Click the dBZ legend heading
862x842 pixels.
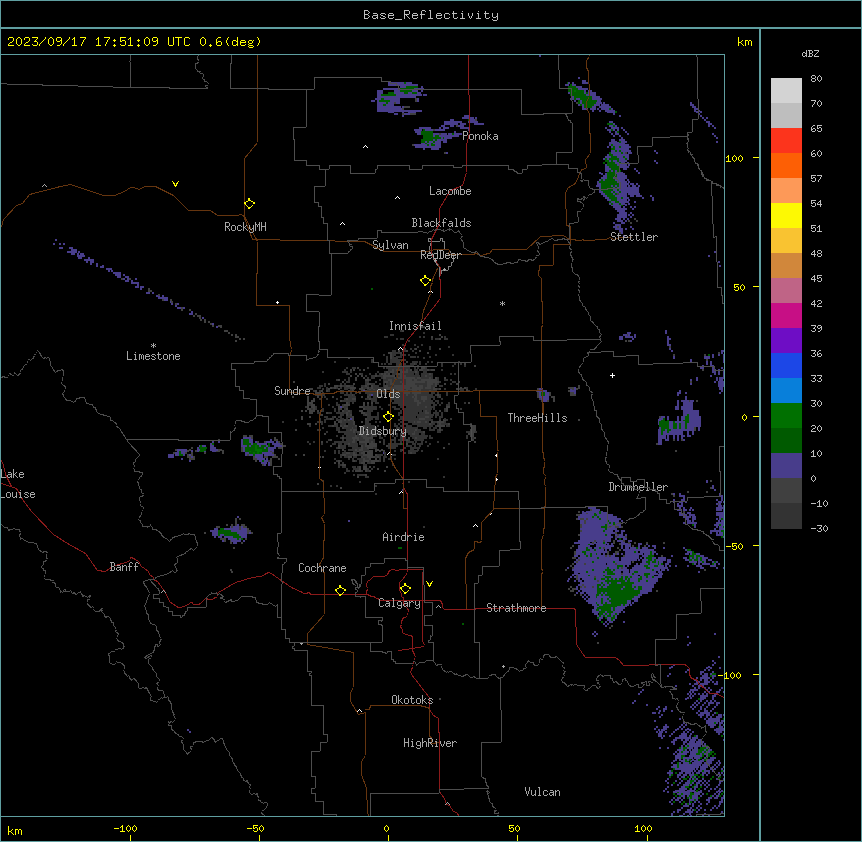[810, 54]
